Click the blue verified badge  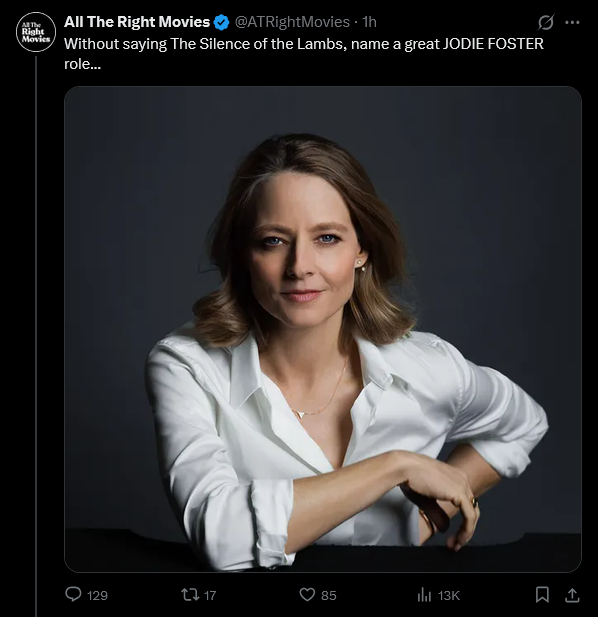tap(221, 22)
